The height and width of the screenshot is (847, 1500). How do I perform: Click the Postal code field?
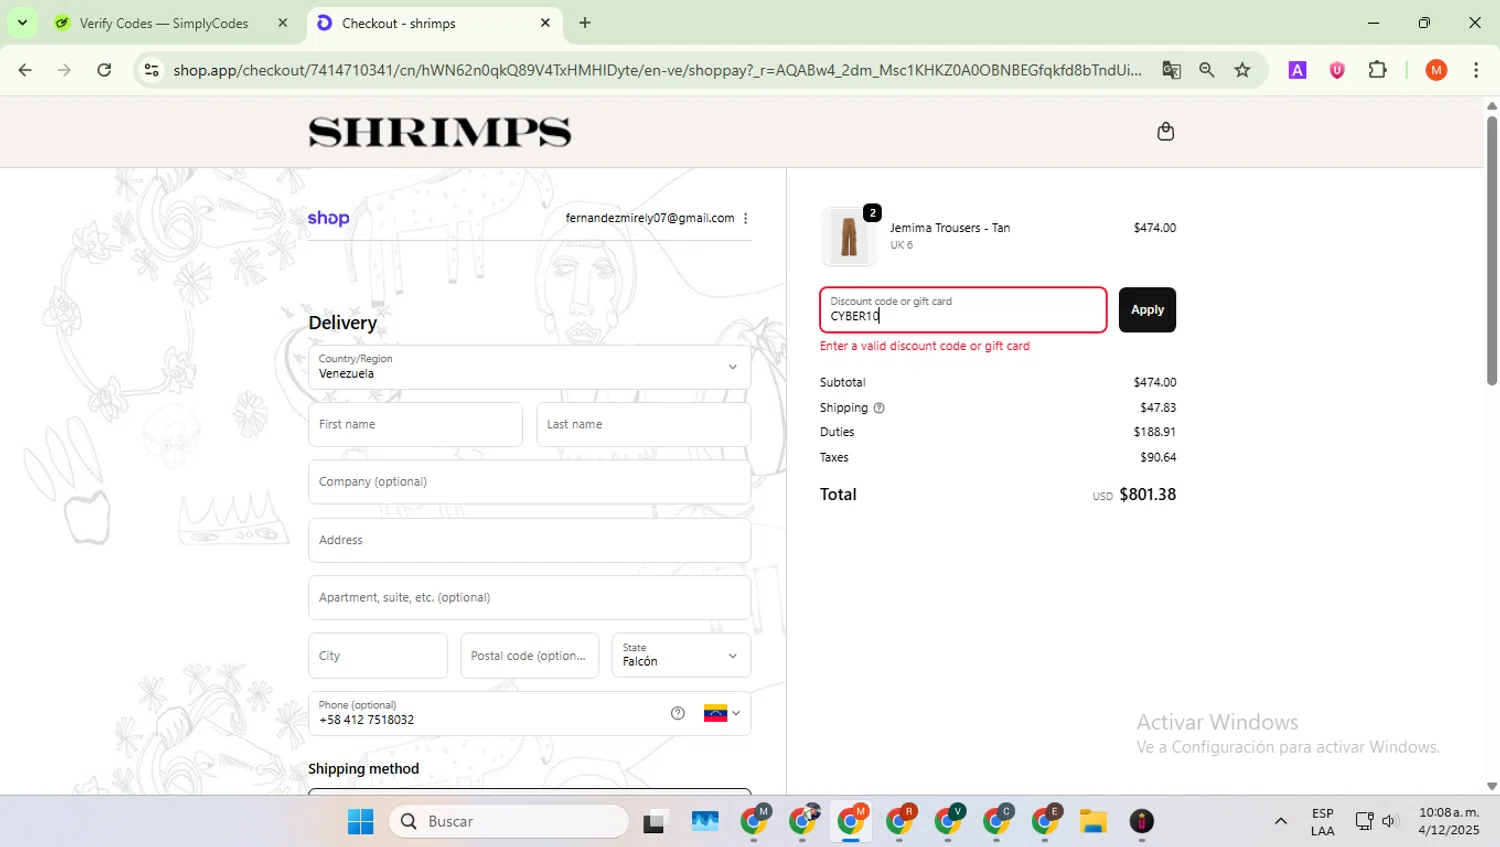point(529,656)
